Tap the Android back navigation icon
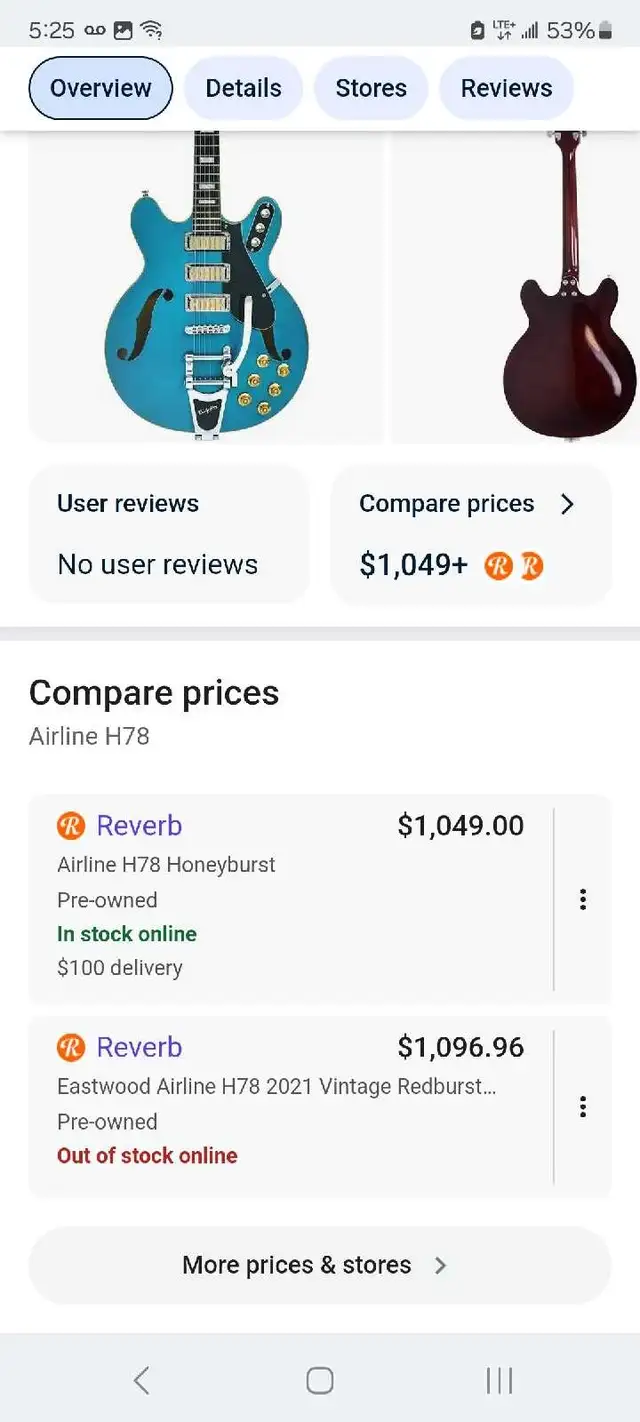 [x=141, y=1381]
